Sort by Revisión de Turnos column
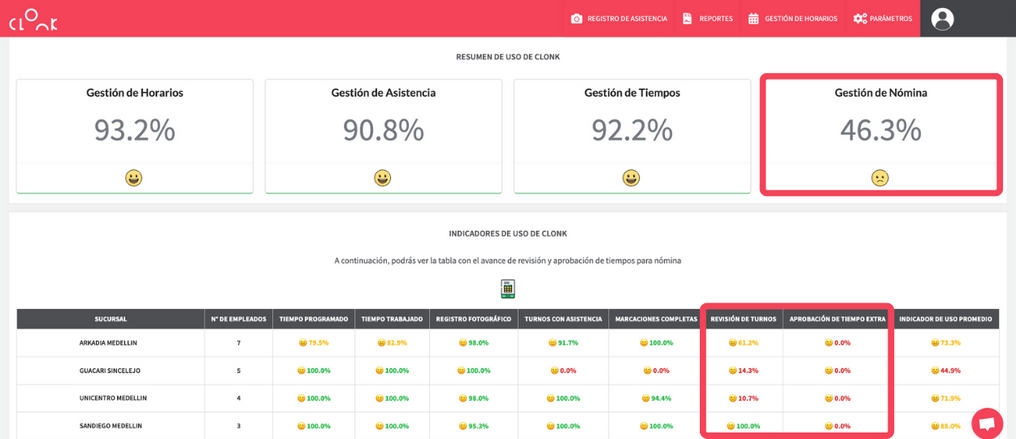Viewport: 1016px width, 439px height. (743, 319)
